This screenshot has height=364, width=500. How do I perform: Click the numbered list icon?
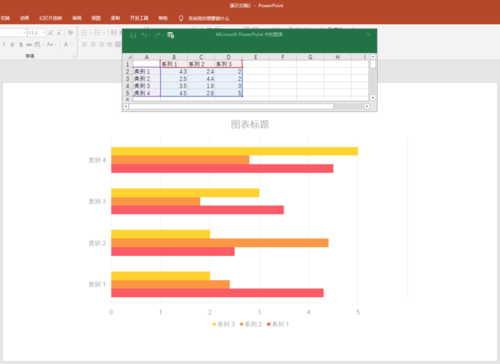(98, 33)
